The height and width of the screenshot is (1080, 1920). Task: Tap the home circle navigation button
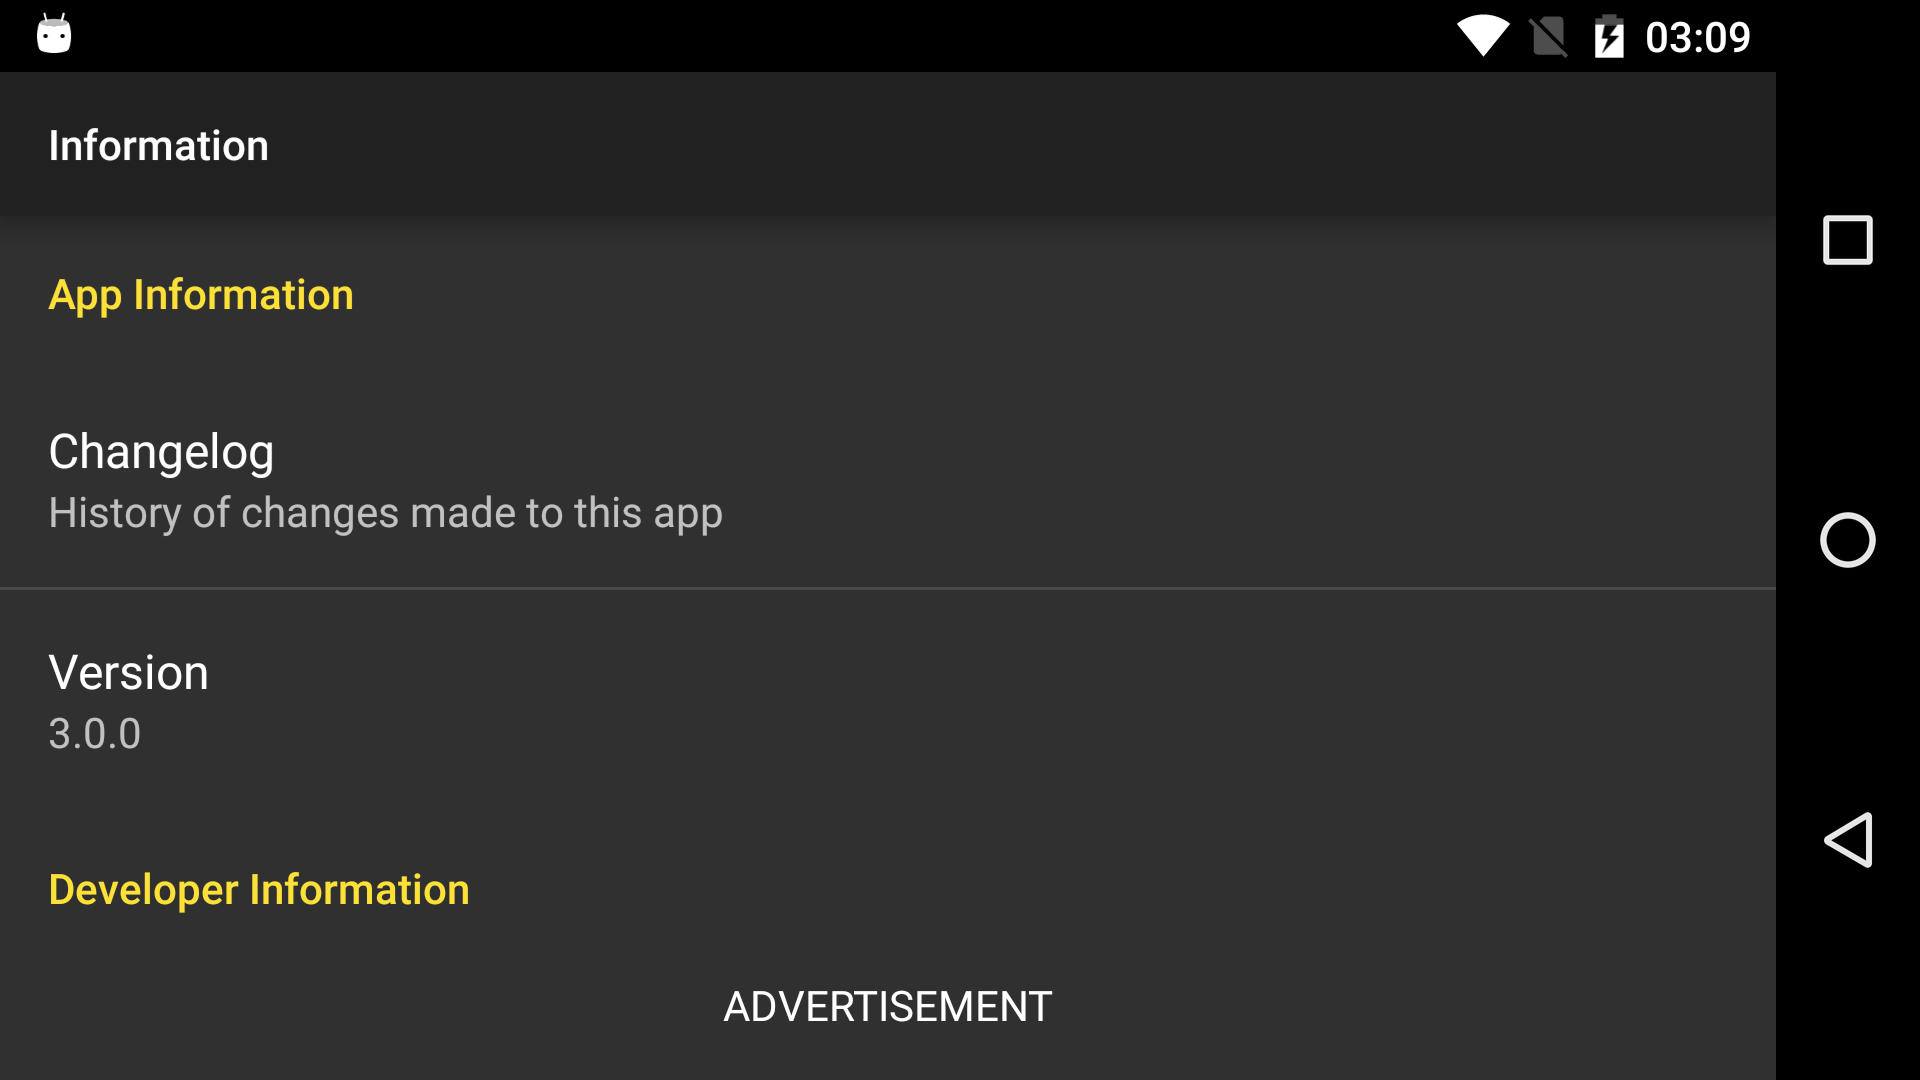[1848, 540]
